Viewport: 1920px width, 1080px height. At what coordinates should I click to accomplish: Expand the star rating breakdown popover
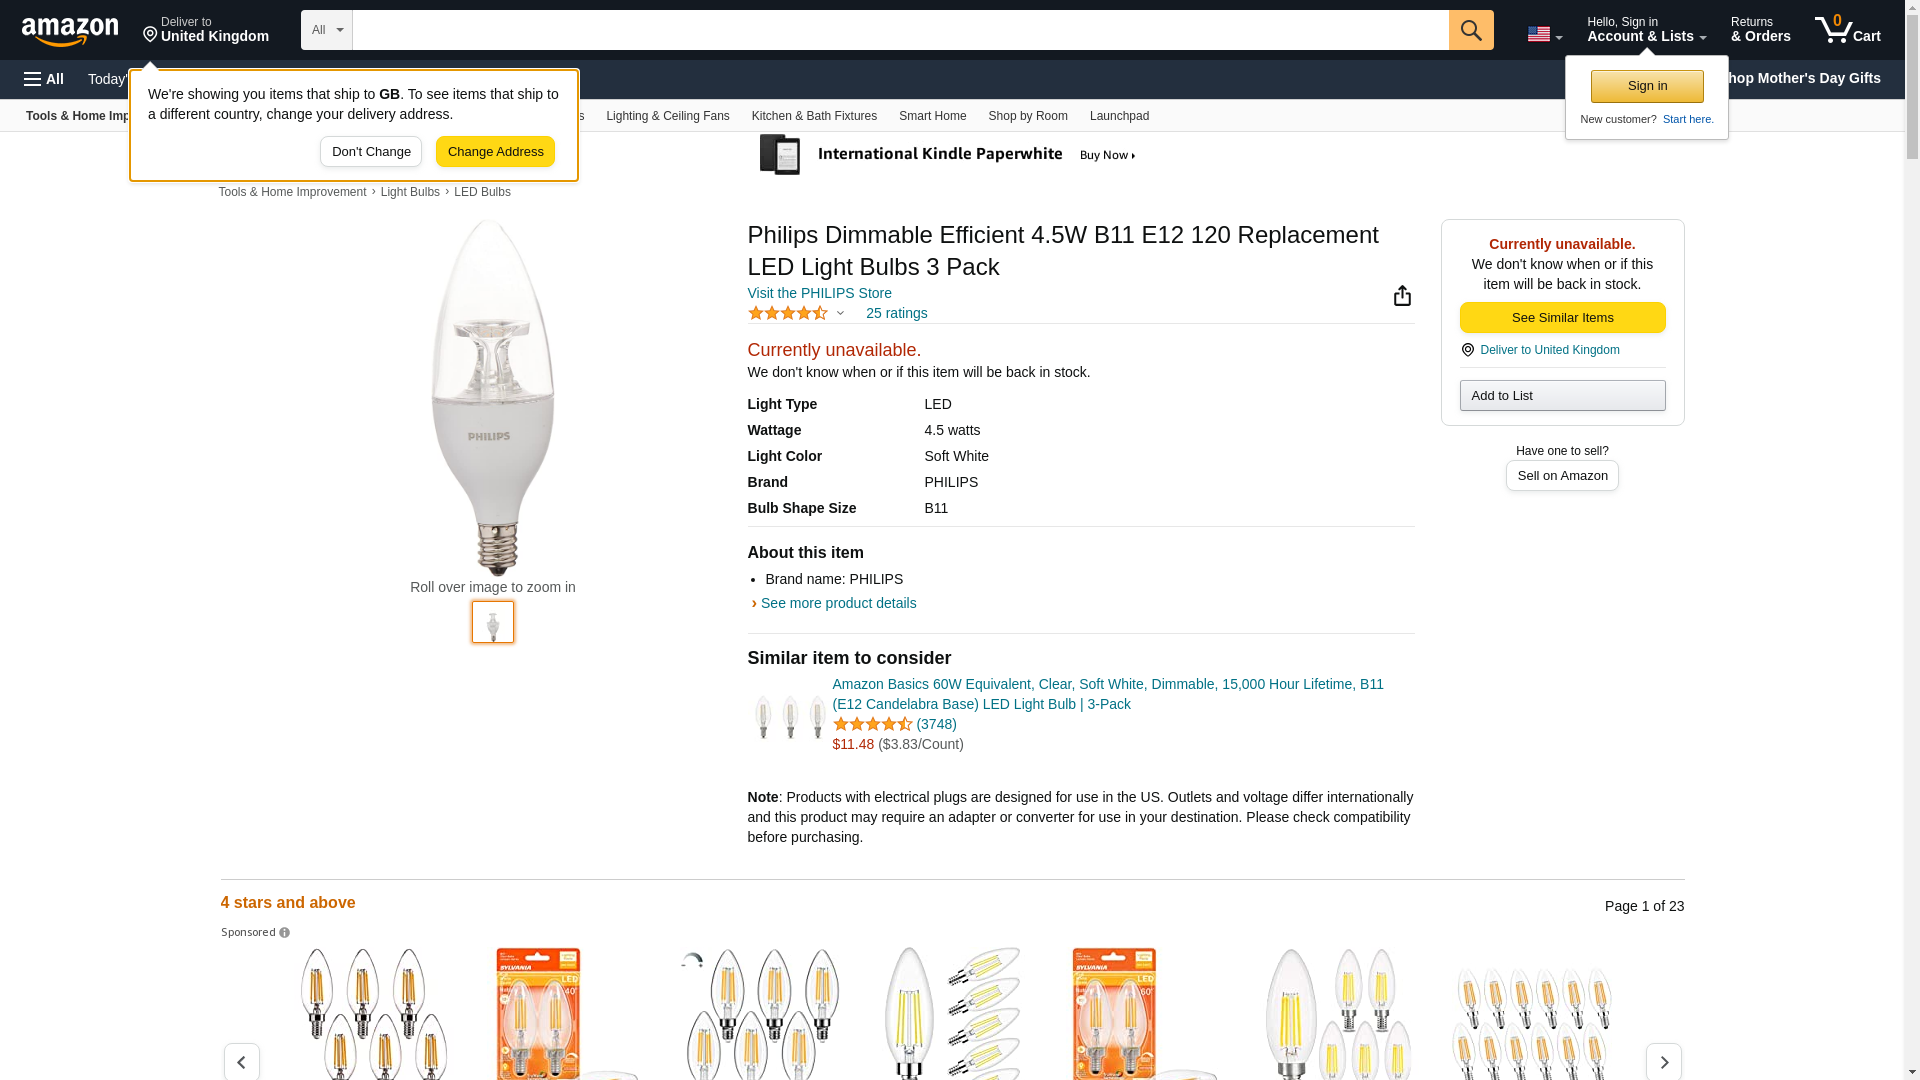[x=840, y=313]
